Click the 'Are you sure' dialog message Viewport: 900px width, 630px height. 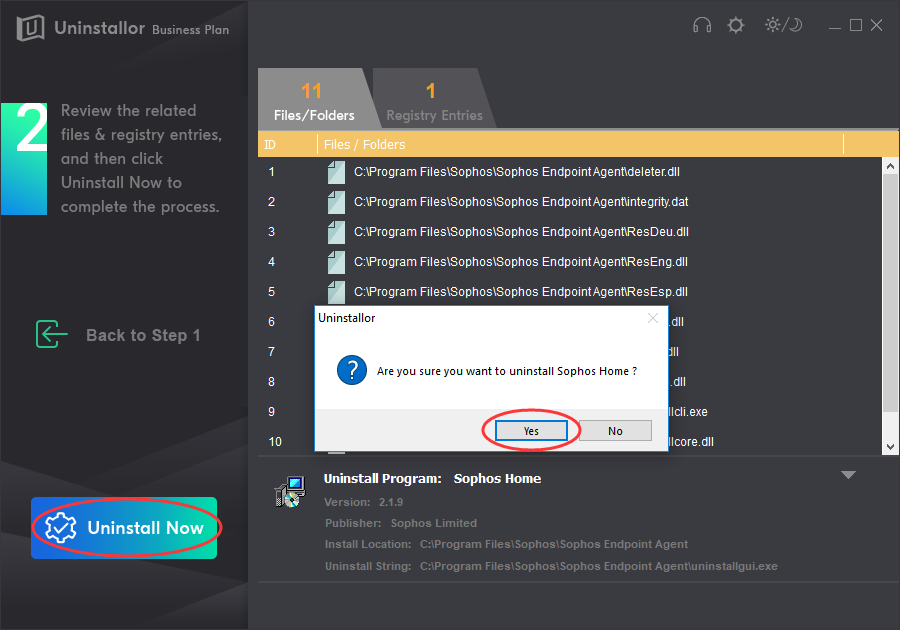click(507, 371)
